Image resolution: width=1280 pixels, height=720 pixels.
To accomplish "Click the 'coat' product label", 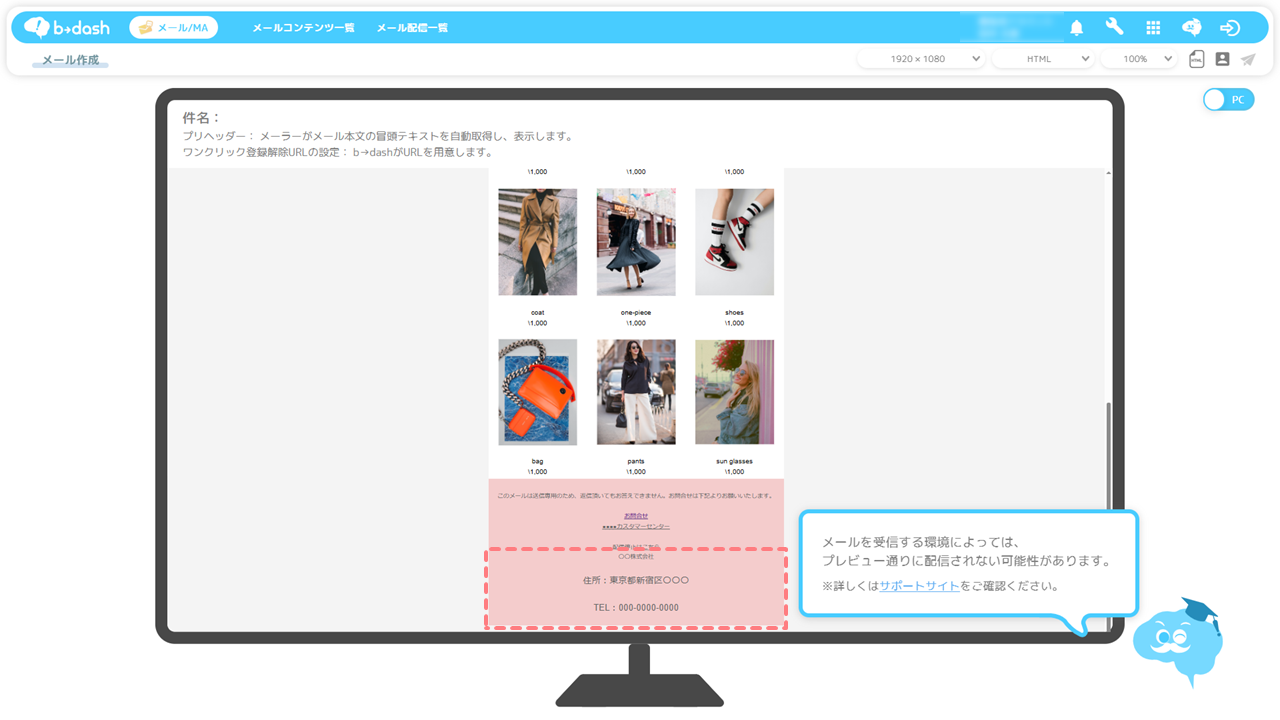I will click(x=538, y=313).
